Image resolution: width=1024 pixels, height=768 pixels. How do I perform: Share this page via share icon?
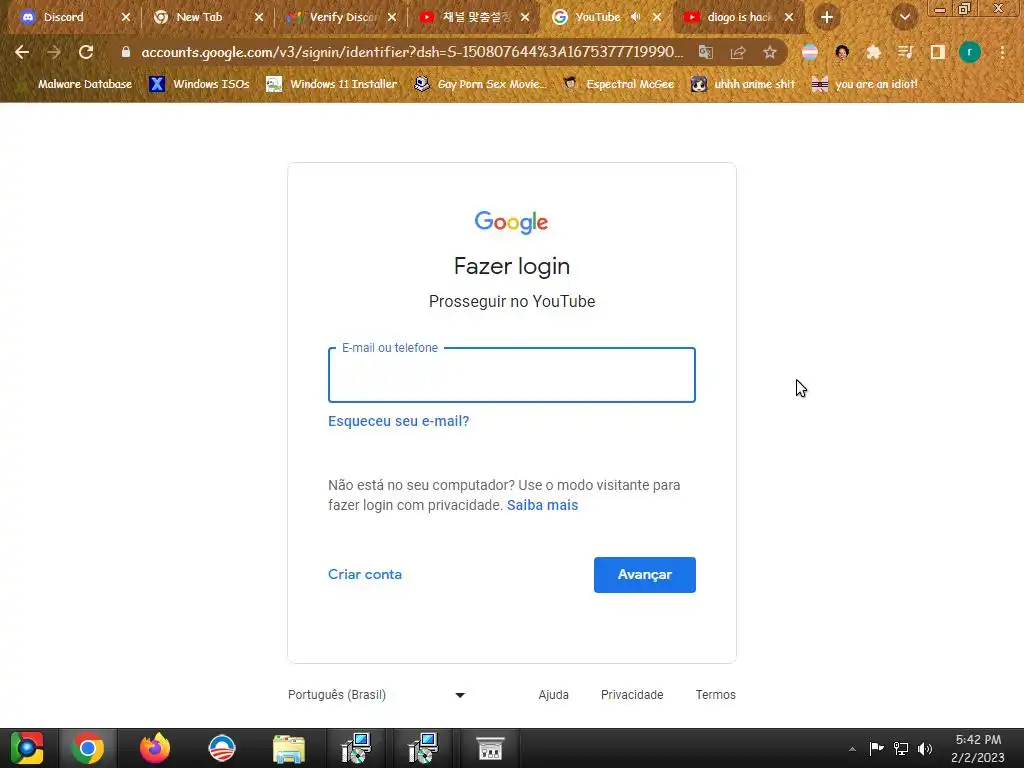pos(738,52)
